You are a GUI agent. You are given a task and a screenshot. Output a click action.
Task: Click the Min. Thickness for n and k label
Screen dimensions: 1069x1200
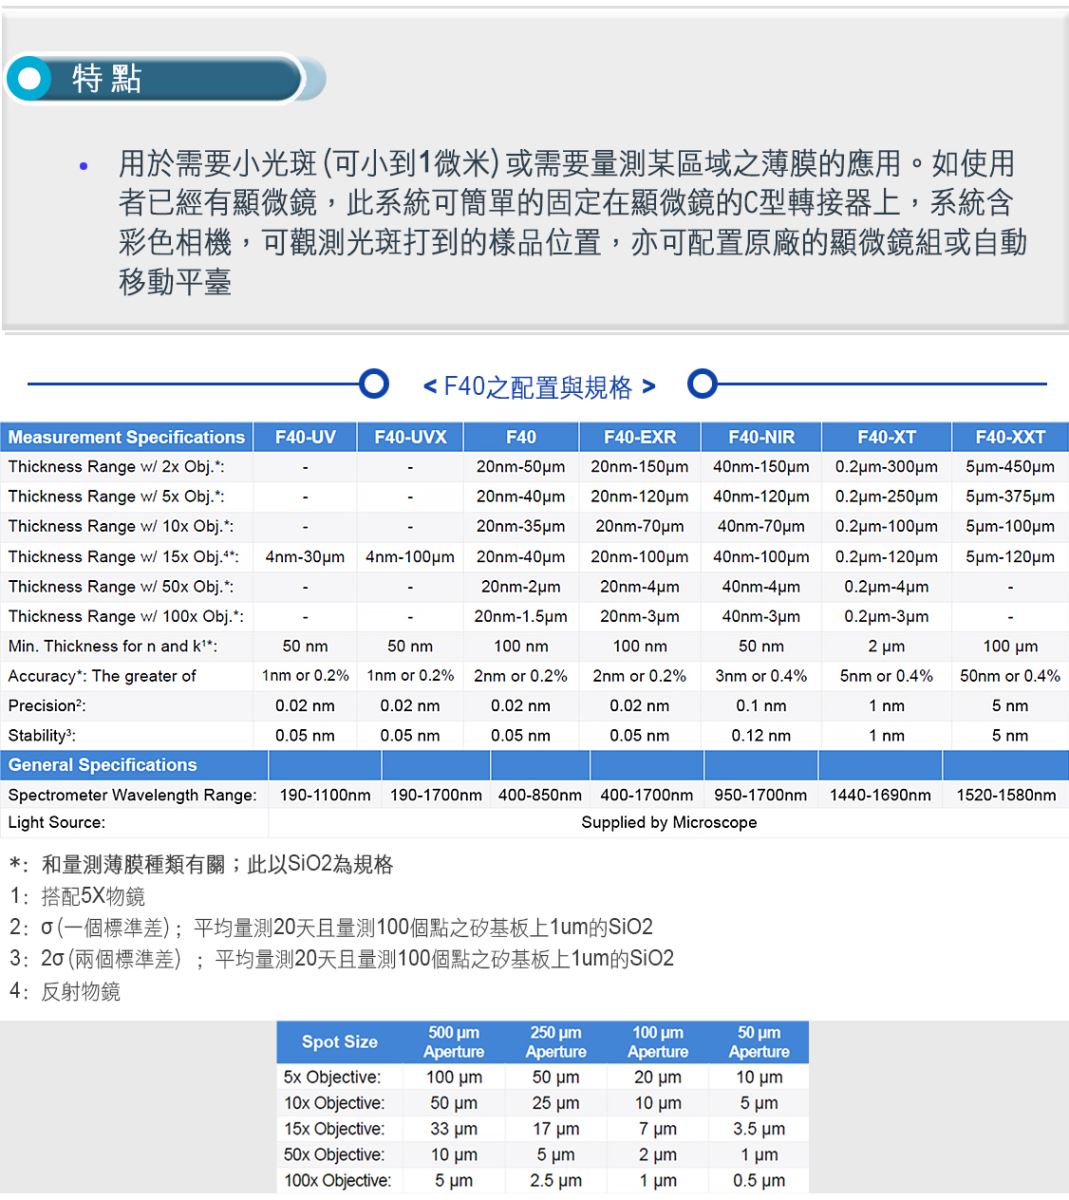[113, 646]
